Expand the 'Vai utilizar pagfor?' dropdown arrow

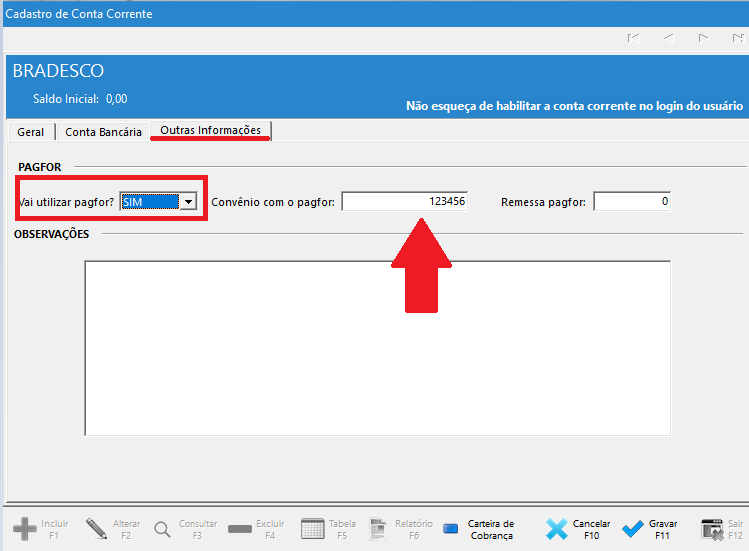(189, 202)
